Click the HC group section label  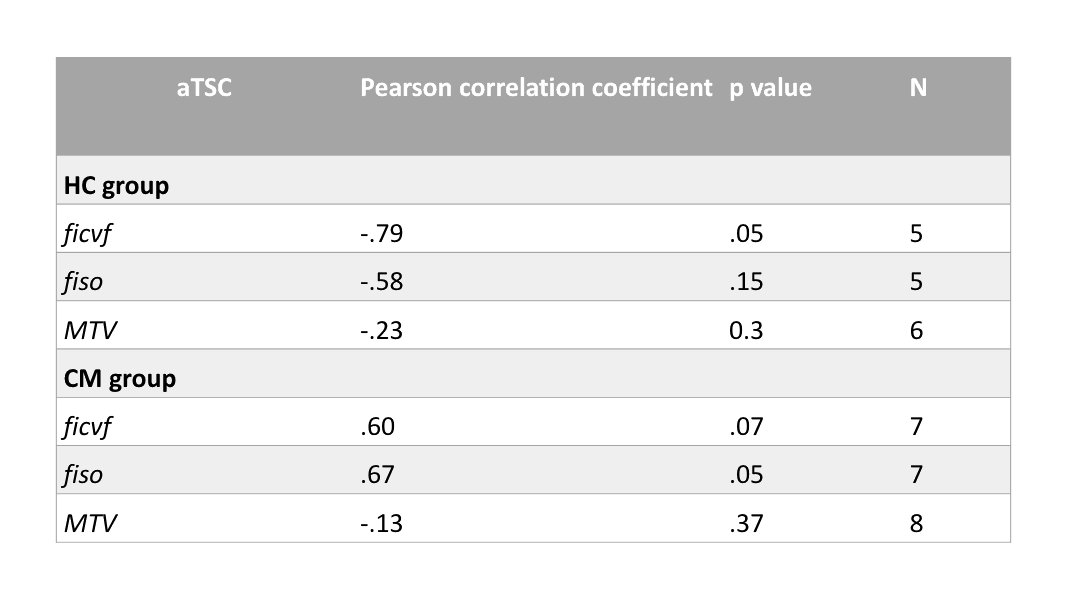(x=116, y=186)
